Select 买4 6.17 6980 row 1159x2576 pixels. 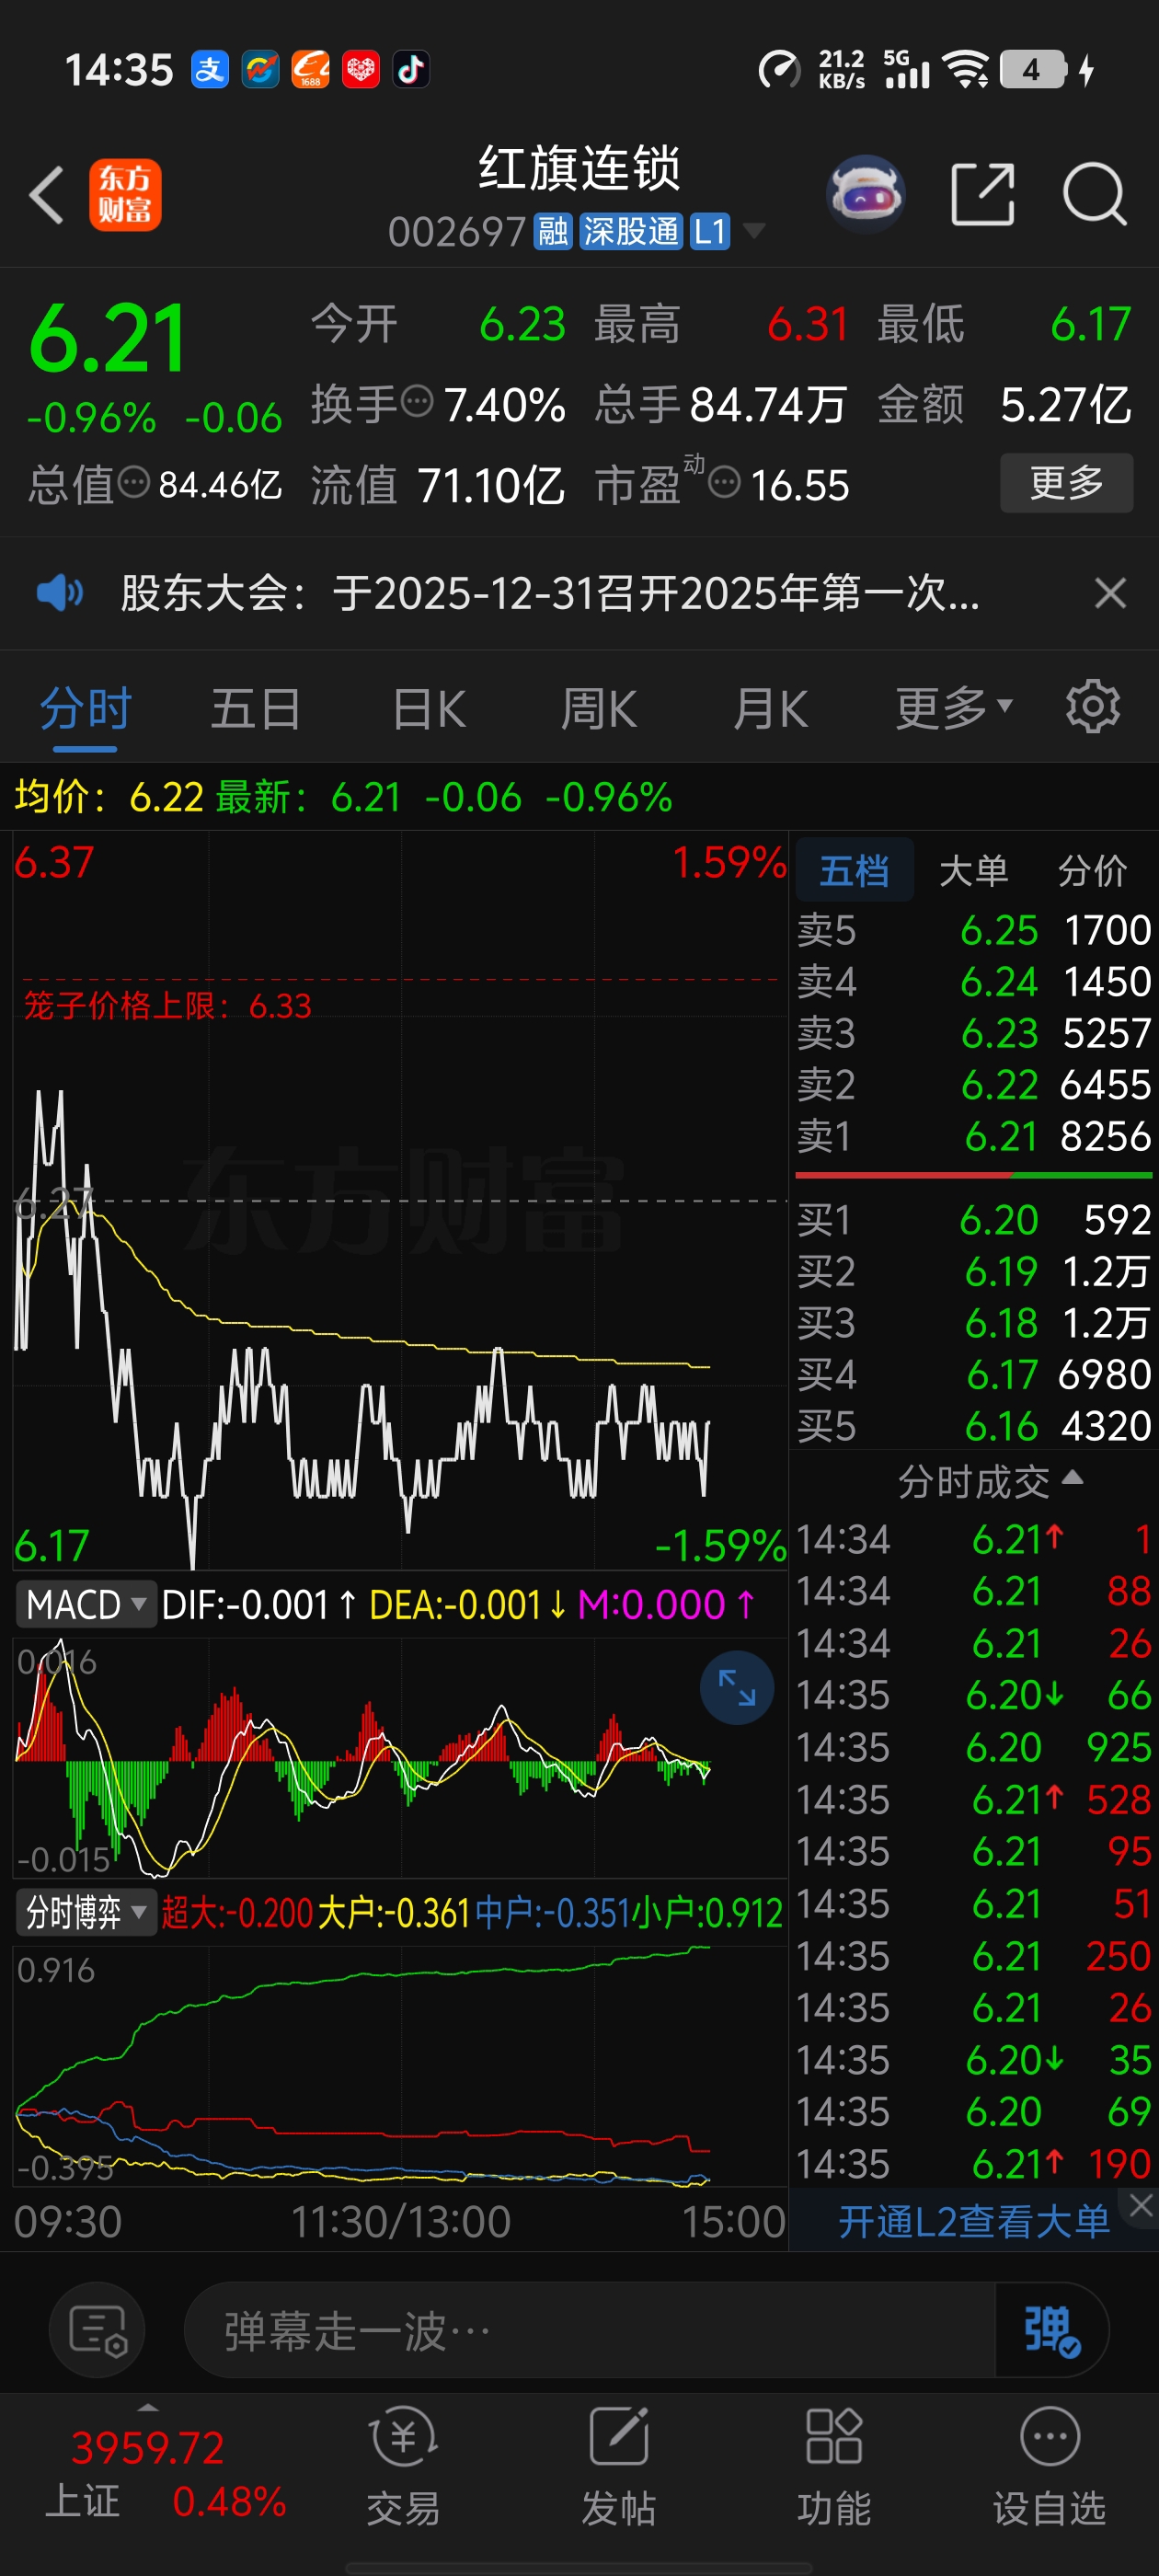point(974,1374)
